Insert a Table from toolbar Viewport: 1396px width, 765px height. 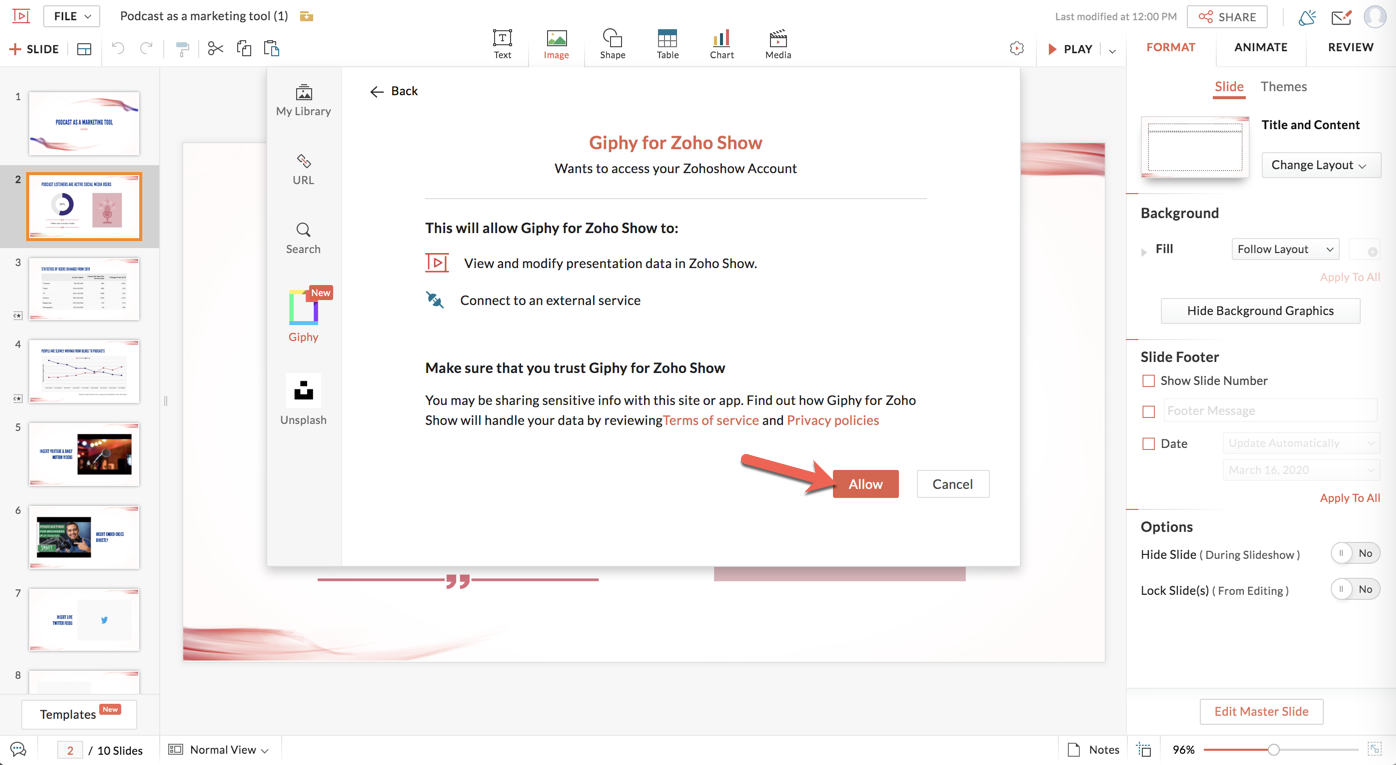(x=667, y=44)
